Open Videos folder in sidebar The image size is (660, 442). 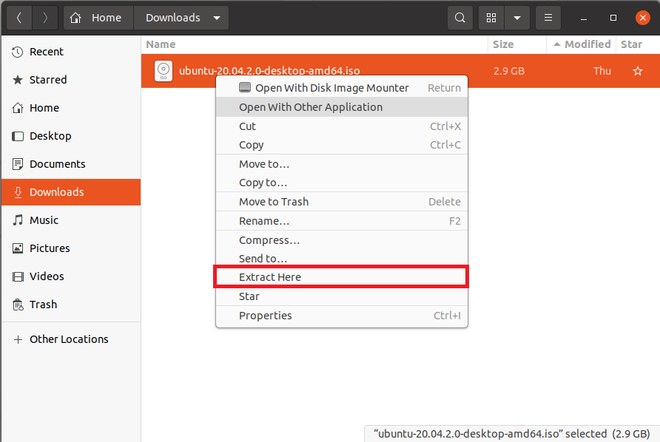[71, 276]
